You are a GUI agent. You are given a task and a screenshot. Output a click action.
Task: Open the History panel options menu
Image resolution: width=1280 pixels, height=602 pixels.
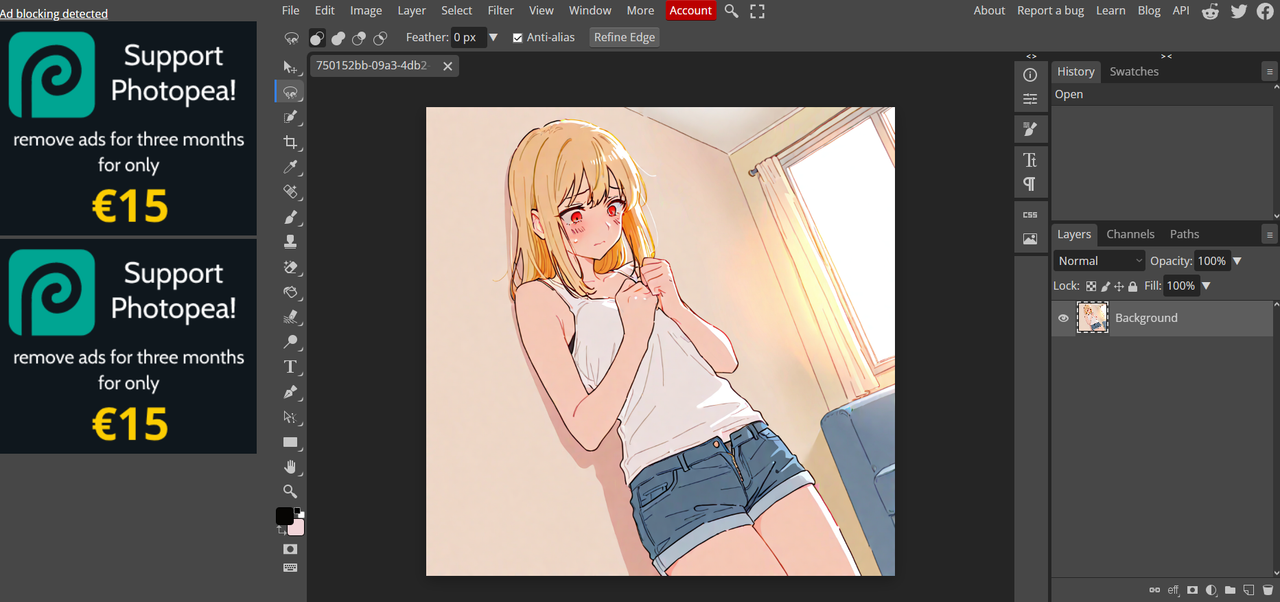click(1270, 72)
